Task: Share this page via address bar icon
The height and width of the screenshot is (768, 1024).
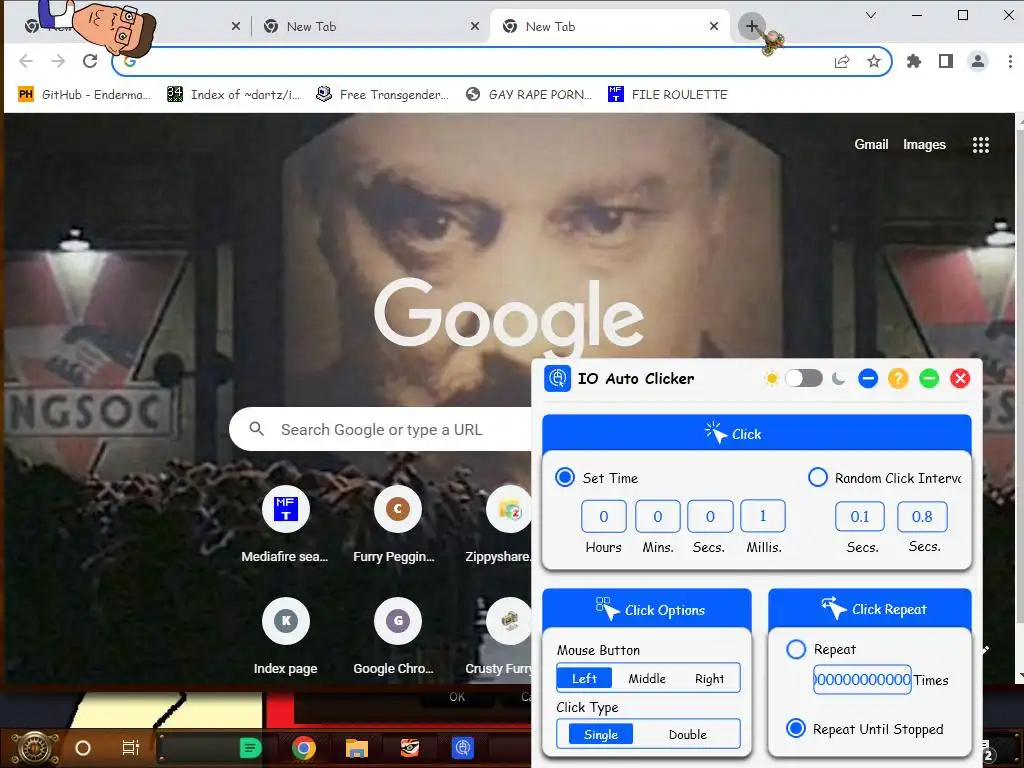Action: [842, 61]
